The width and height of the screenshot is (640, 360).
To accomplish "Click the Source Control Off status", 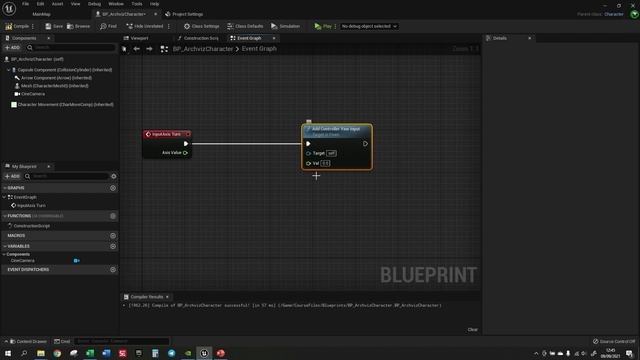I will pos(614,341).
